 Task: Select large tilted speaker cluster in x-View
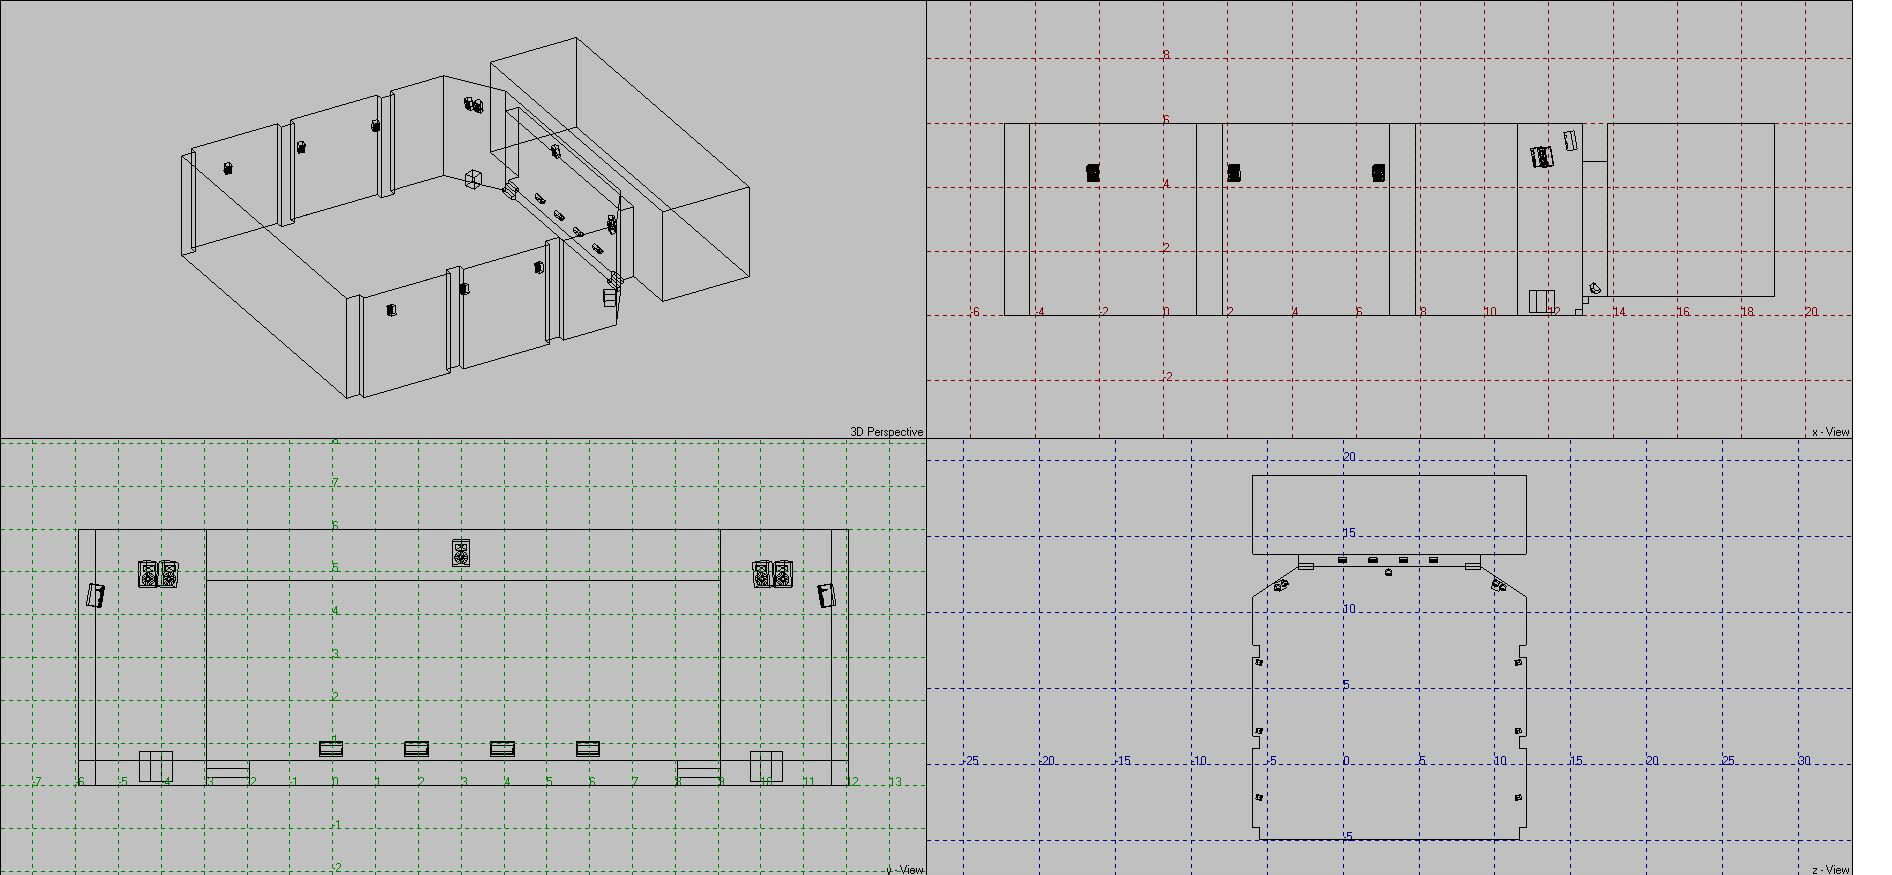[1543, 157]
